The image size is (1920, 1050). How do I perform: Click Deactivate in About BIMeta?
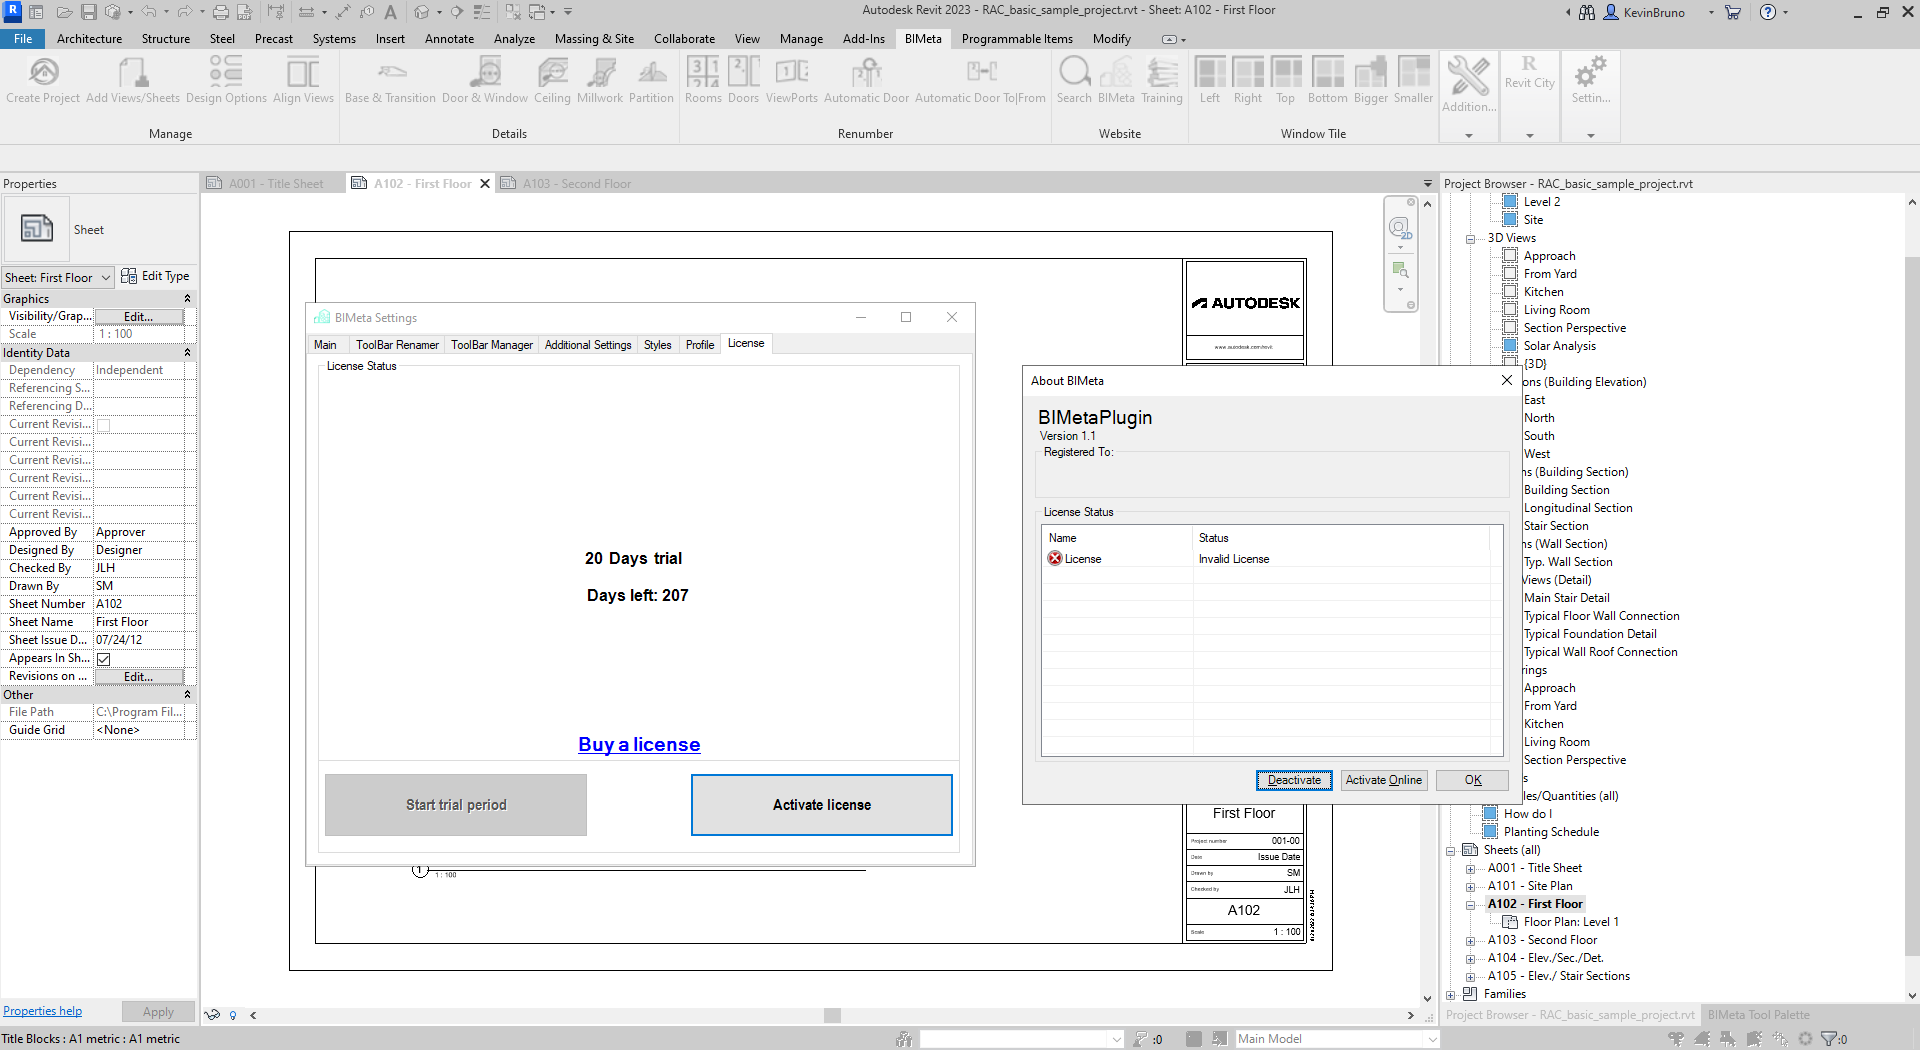pyautogui.click(x=1294, y=781)
